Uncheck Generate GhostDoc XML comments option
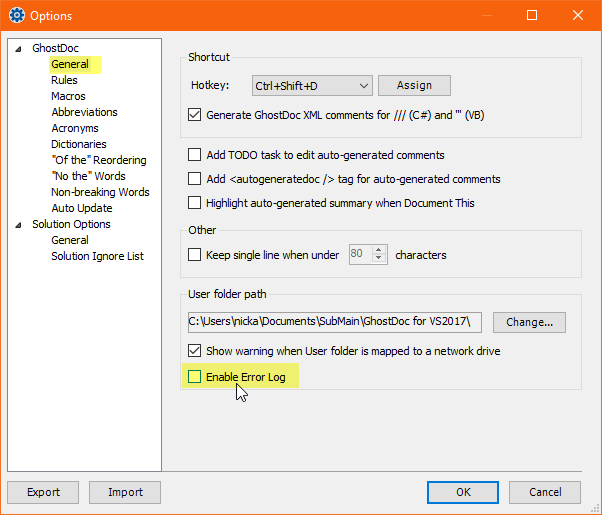 click(194, 115)
